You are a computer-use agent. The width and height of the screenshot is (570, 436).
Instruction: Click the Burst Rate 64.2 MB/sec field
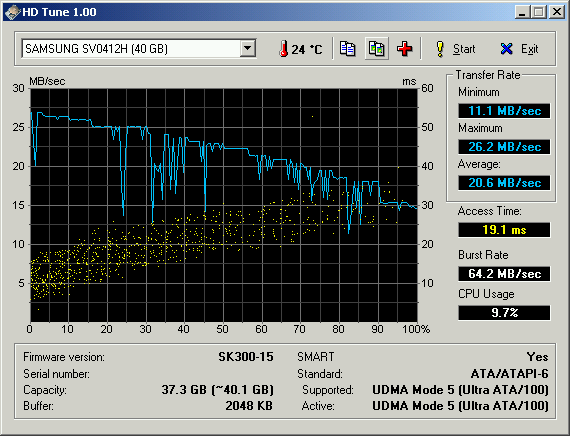coord(504,273)
